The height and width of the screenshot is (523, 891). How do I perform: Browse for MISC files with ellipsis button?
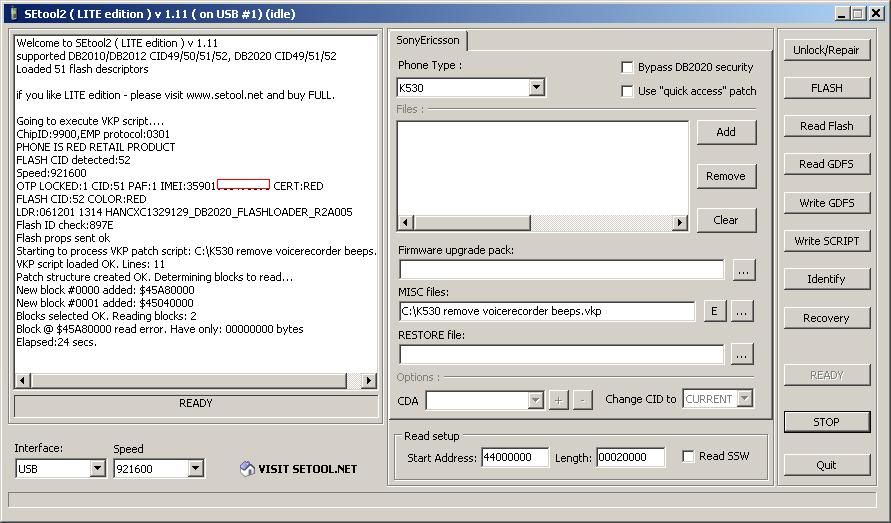[742, 311]
